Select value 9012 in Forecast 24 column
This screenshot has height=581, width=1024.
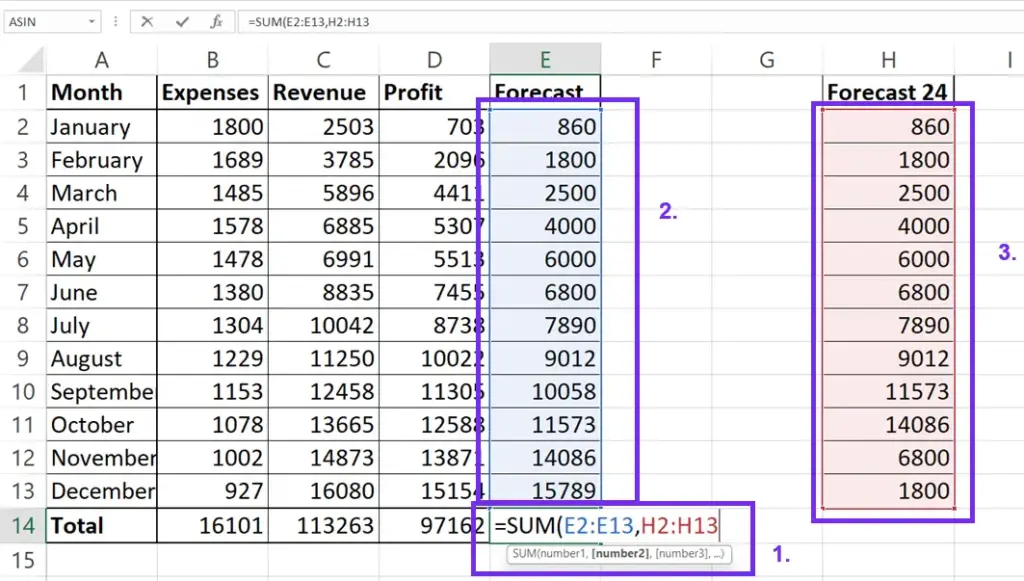(x=888, y=358)
